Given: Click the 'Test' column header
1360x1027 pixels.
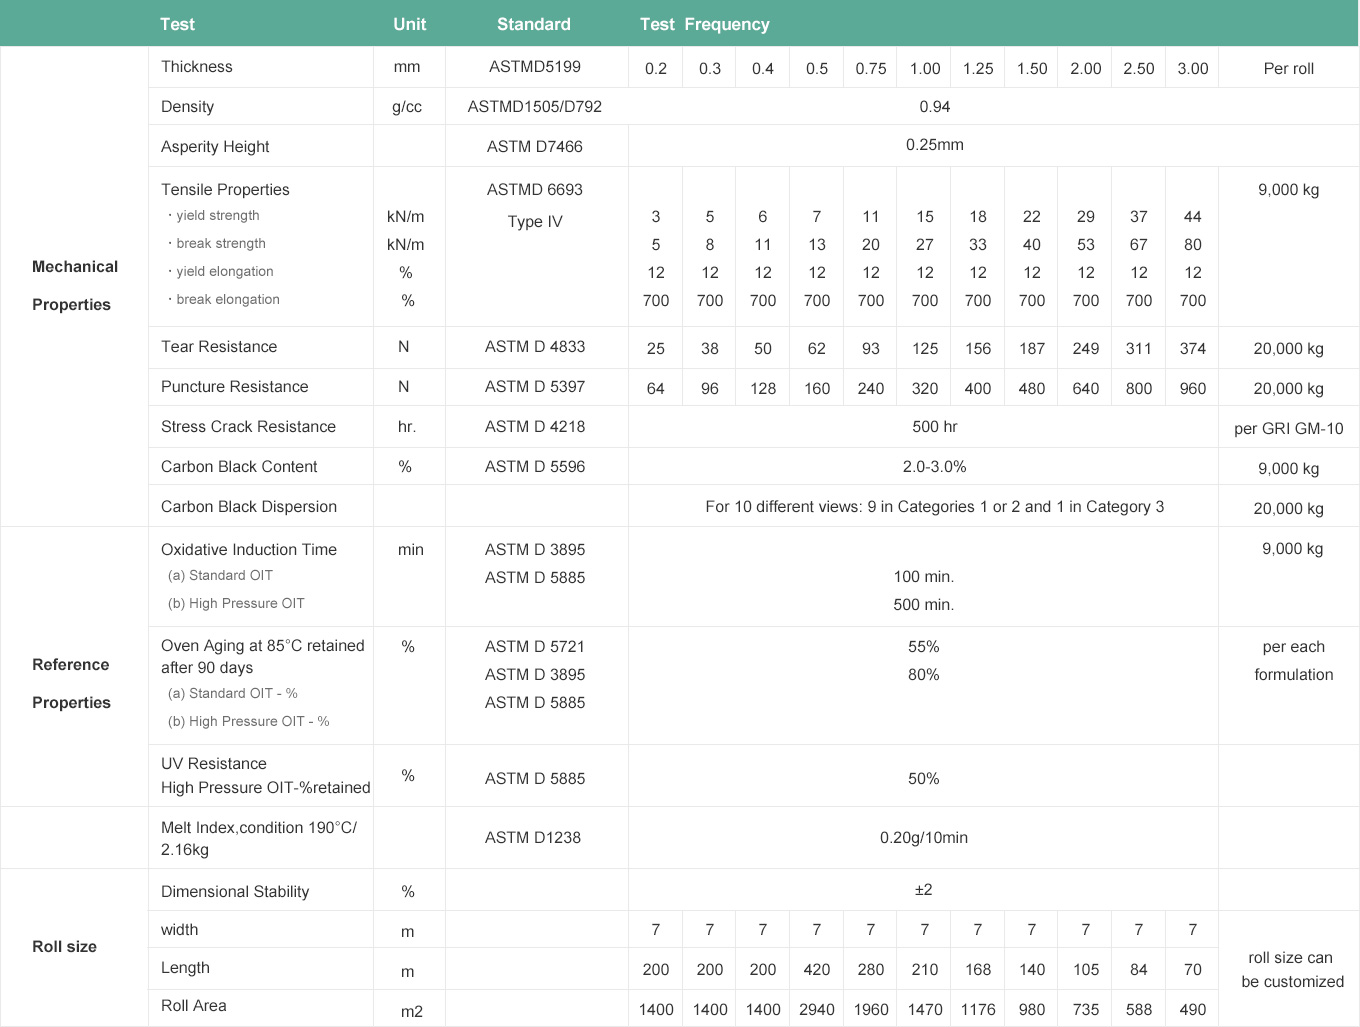Looking at the screenshot, I should (x=177, y=24).
